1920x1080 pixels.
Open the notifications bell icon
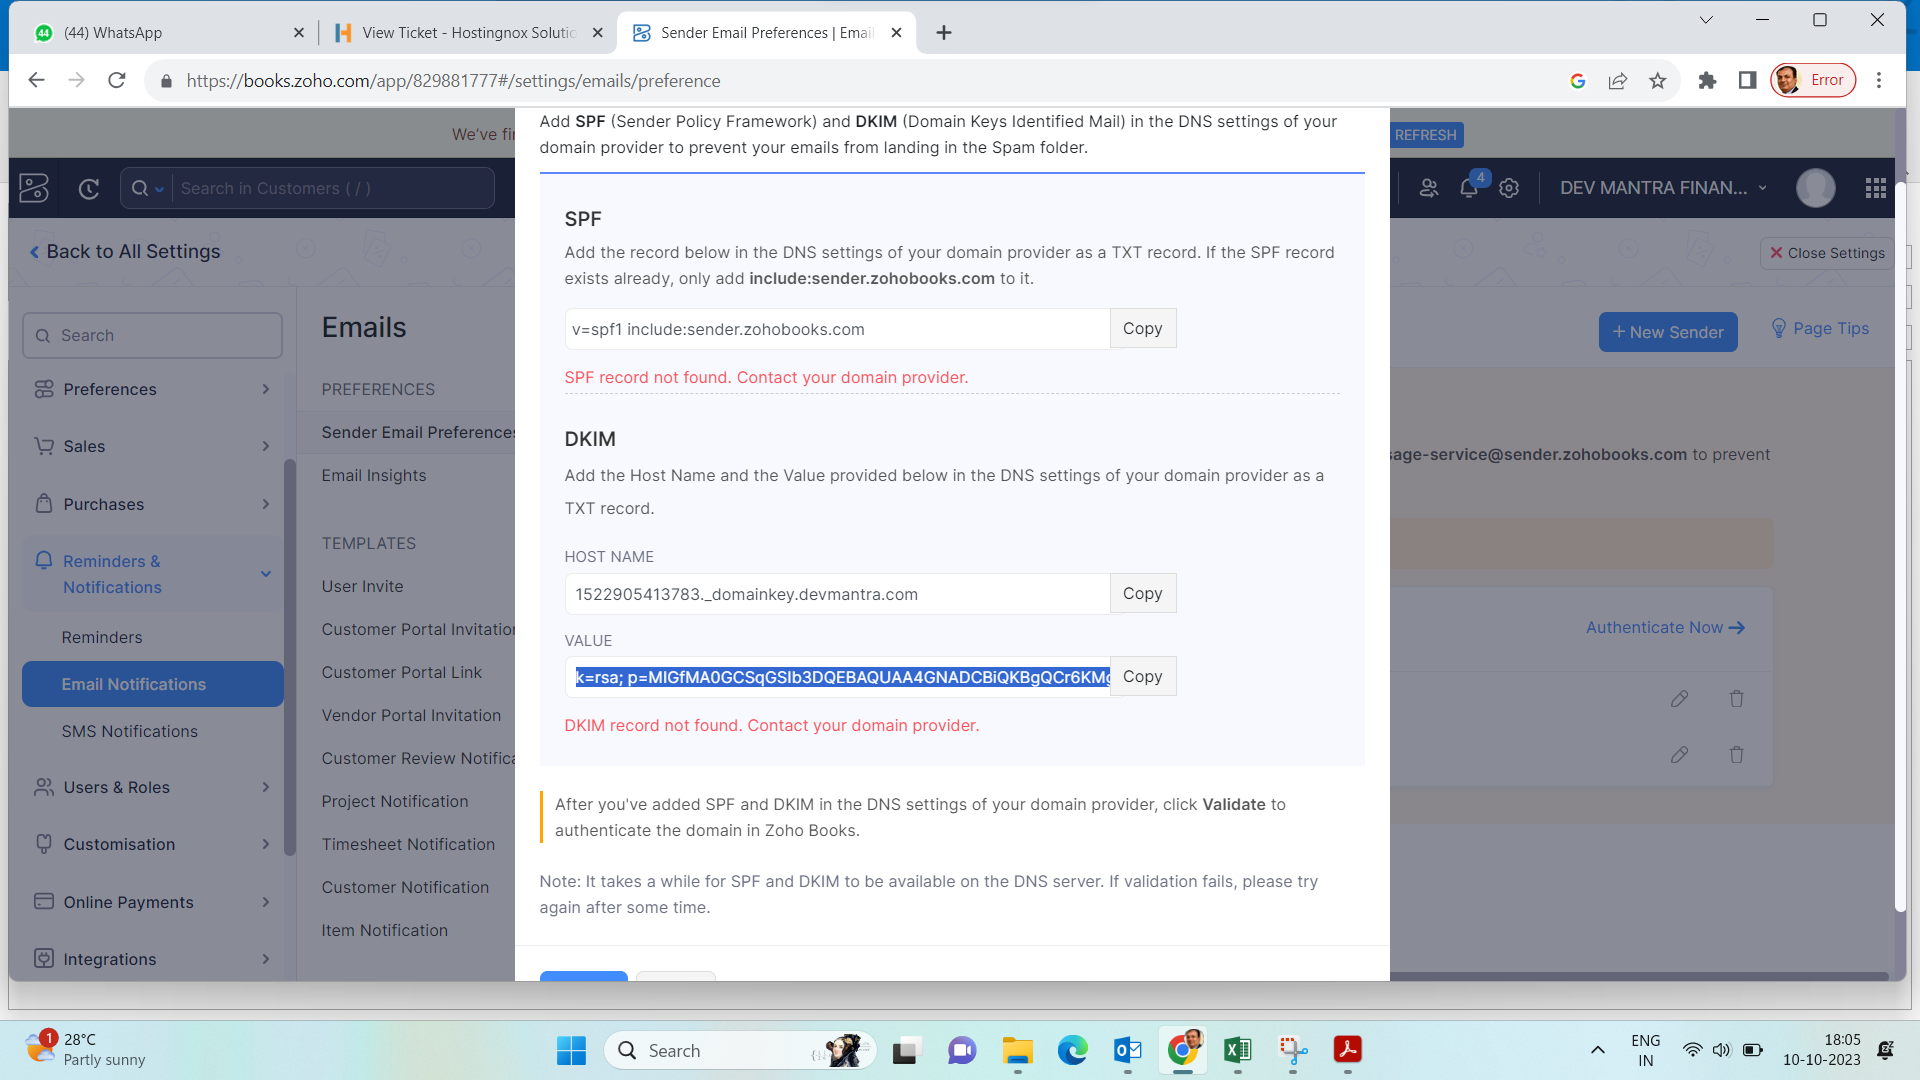pos(1468,188)
